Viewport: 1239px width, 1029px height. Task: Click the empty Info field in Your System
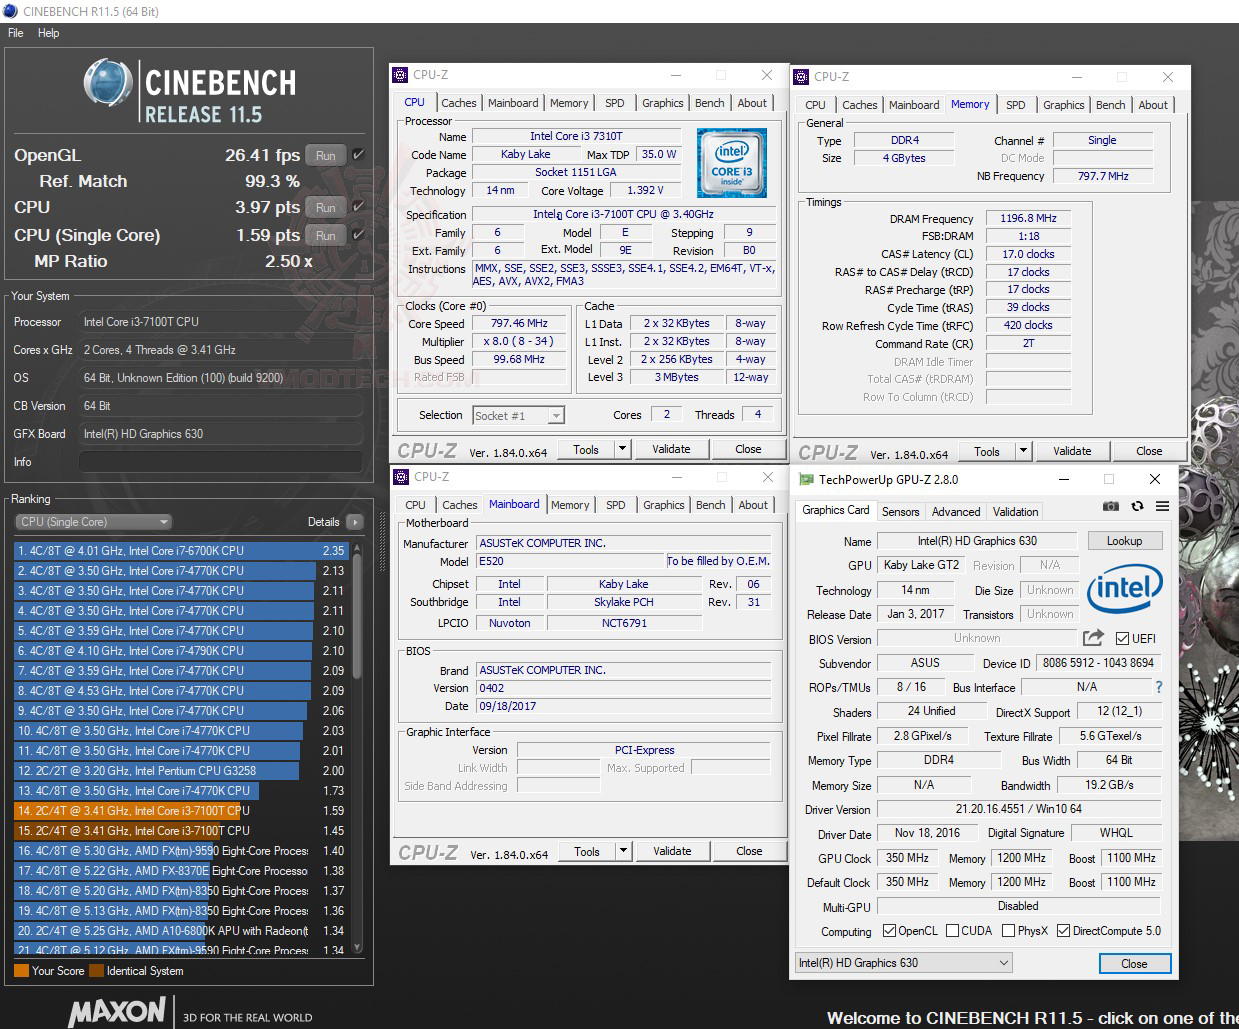pyautogui.click(x=220, y=462)
